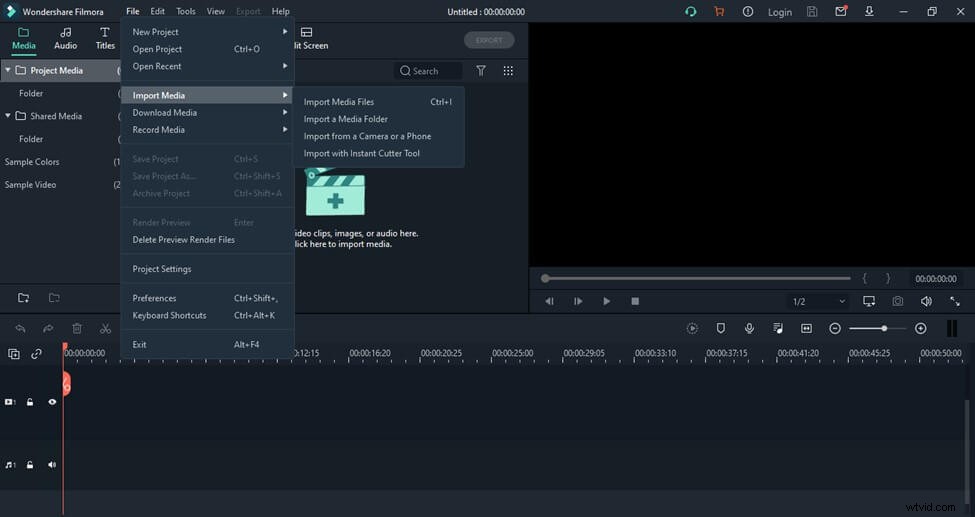
Task: Open the Edit menu
Action: point(158,11)
